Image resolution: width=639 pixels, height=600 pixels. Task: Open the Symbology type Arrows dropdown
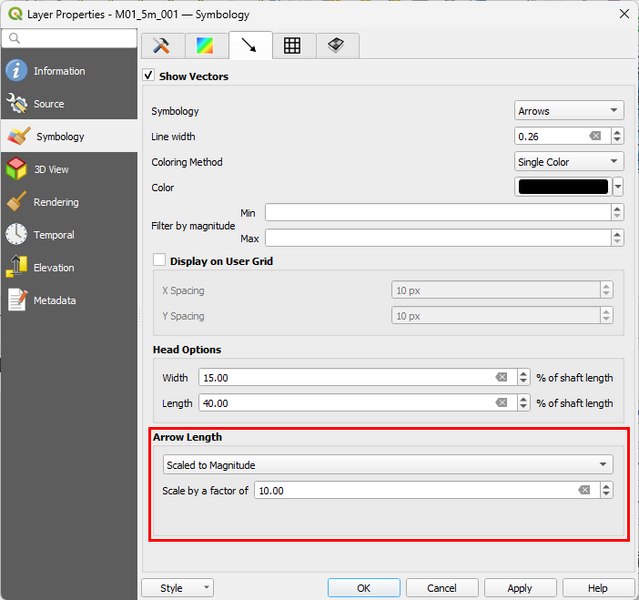click(x=569, y=111)
